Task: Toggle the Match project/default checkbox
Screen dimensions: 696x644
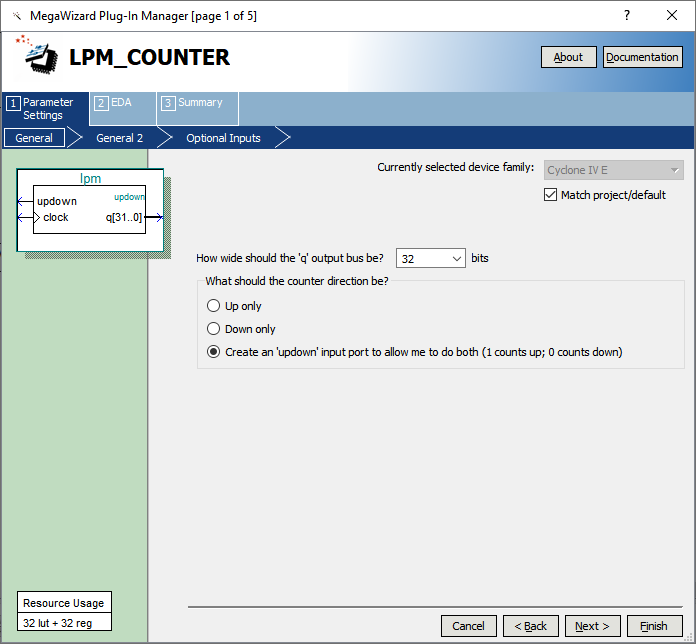Action: point(550,195)
